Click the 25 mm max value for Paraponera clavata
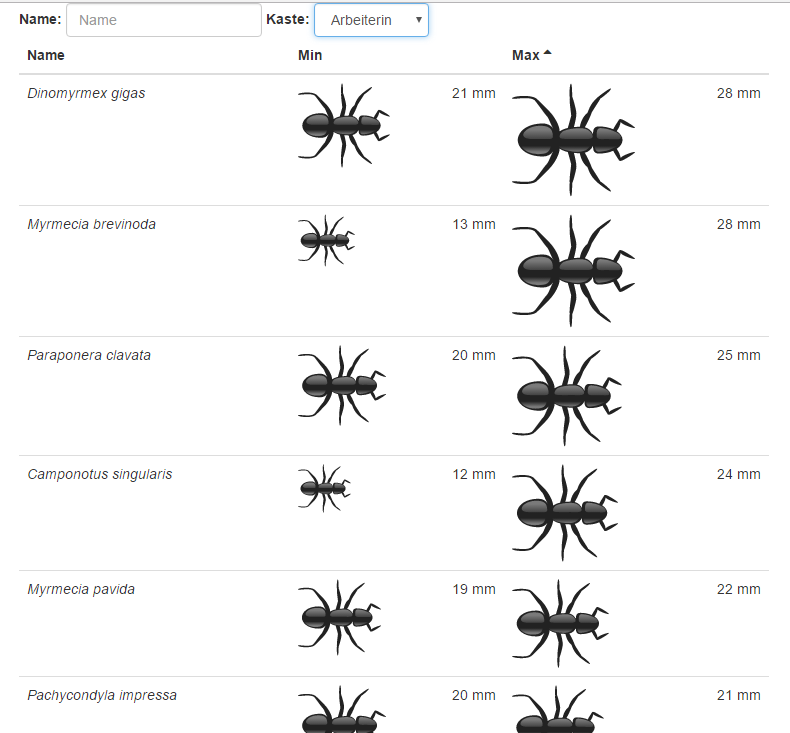 tap(738, 355)
